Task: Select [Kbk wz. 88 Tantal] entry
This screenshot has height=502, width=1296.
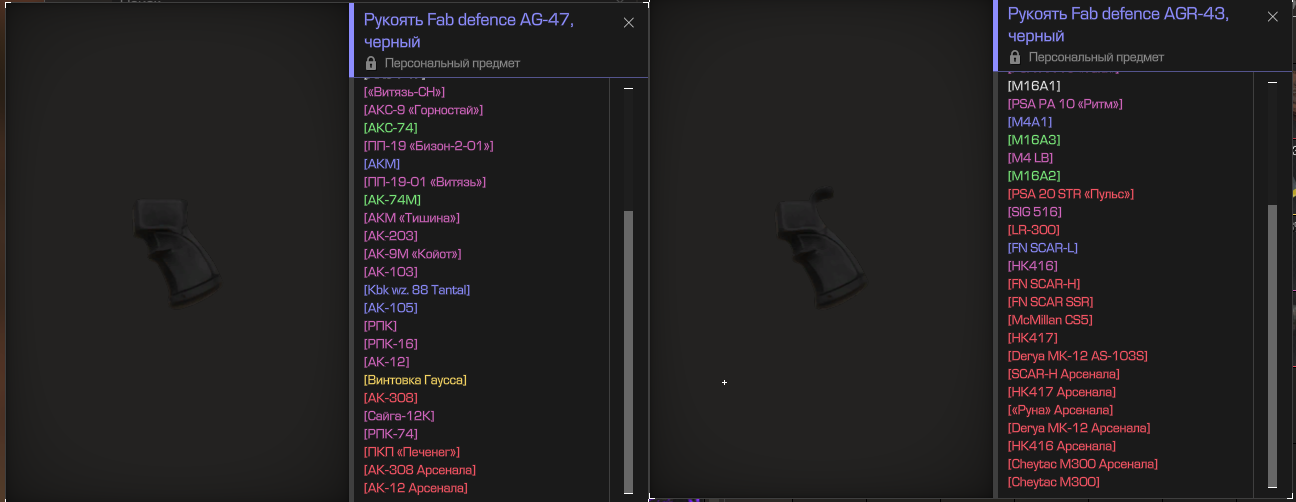Action: click(417, 290)
